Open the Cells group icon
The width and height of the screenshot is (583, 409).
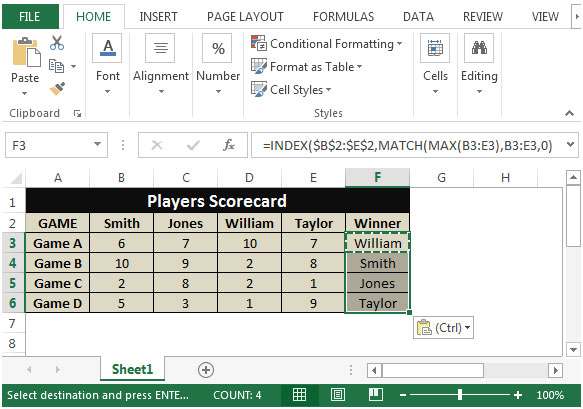435,48
